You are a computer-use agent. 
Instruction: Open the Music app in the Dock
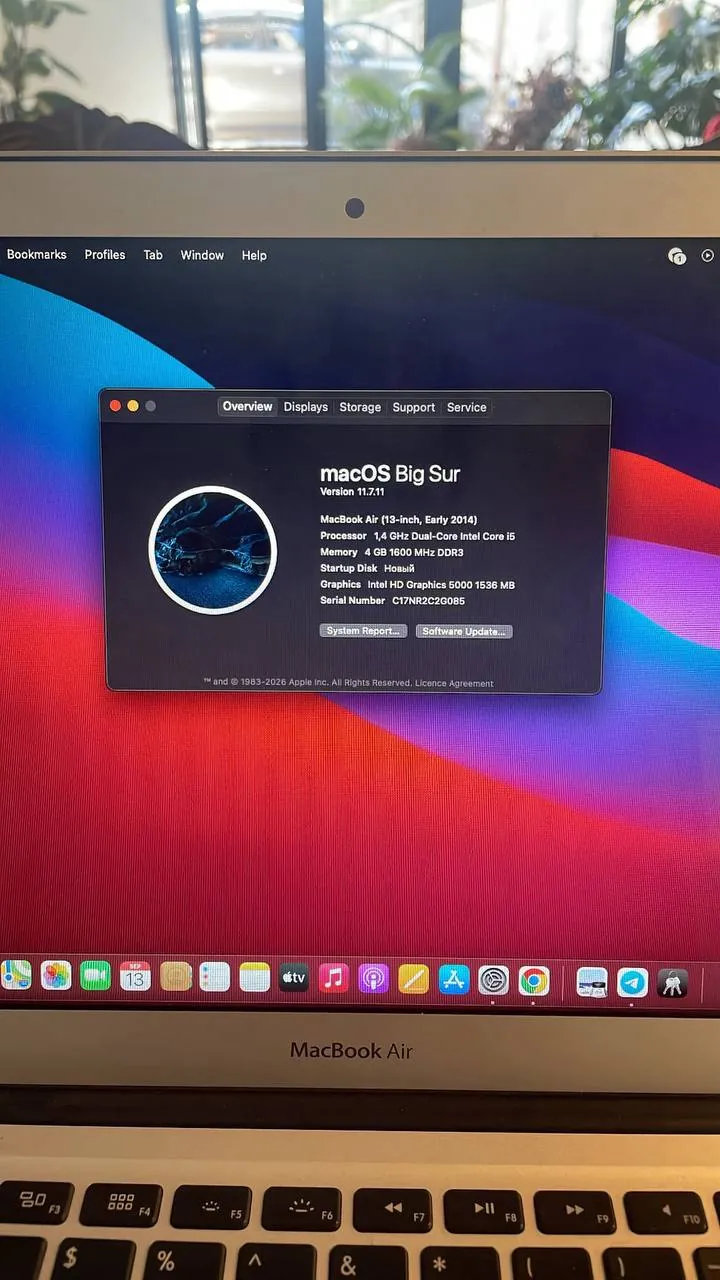click(334, 977)
